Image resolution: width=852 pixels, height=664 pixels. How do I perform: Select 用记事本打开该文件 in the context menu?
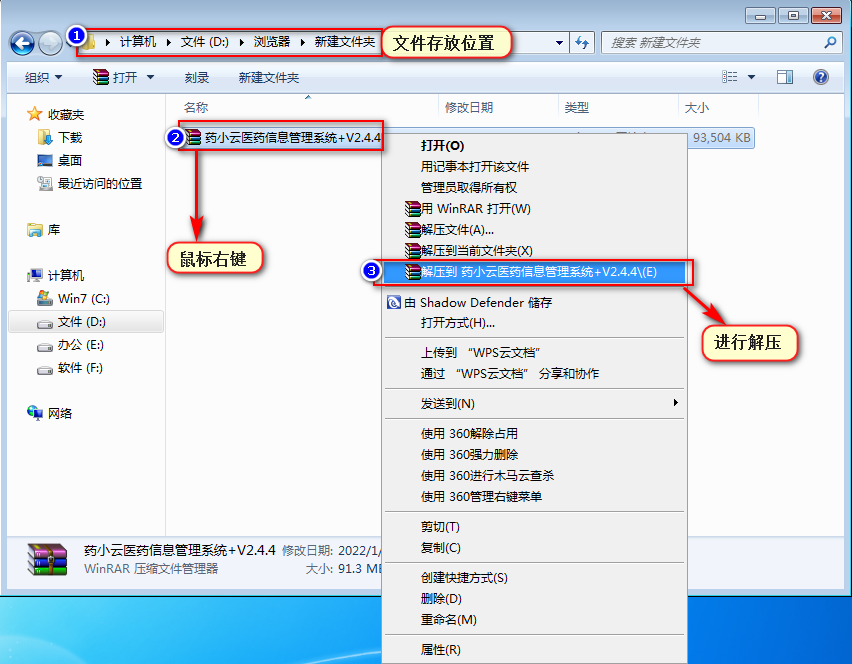(474, 166)
